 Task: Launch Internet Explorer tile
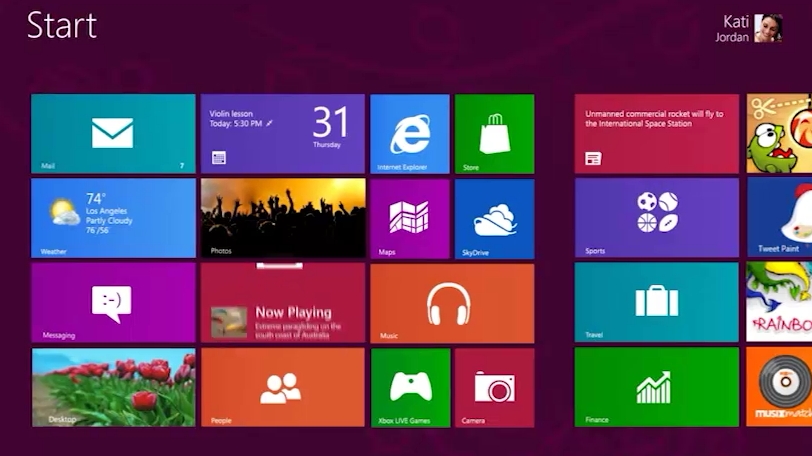410,134
